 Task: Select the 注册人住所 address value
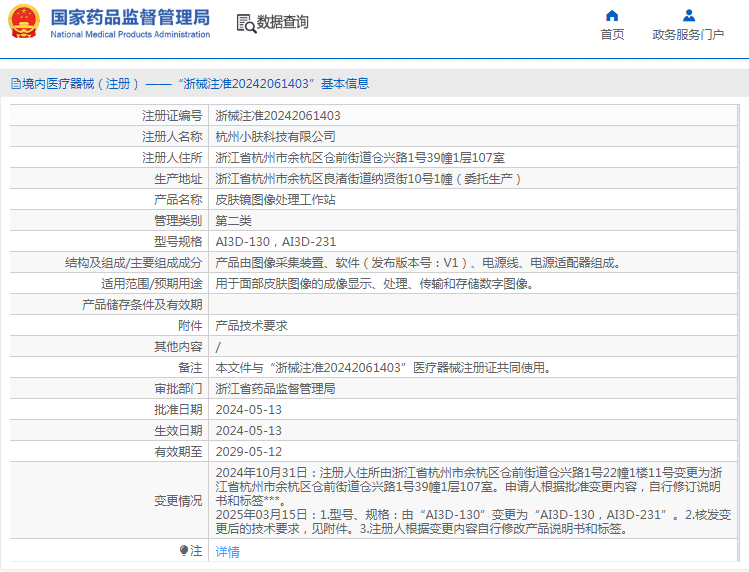(x=360, y=158)
